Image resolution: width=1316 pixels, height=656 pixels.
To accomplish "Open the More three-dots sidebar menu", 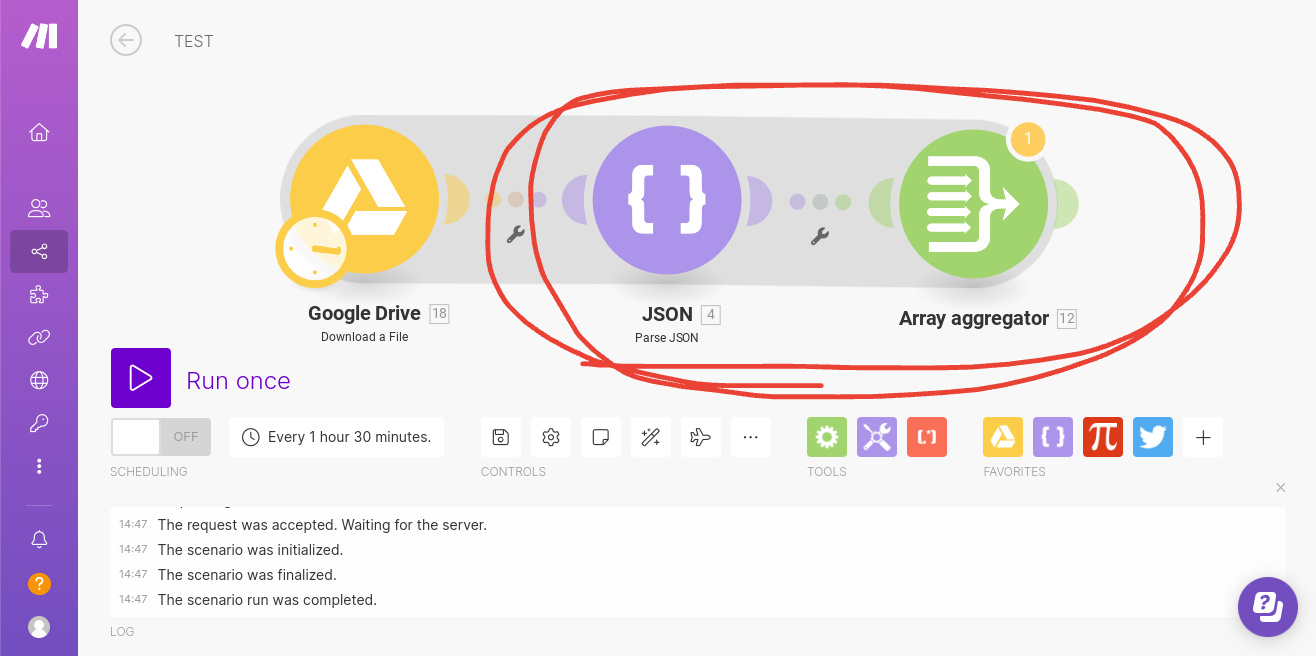I will click(39, 466).
